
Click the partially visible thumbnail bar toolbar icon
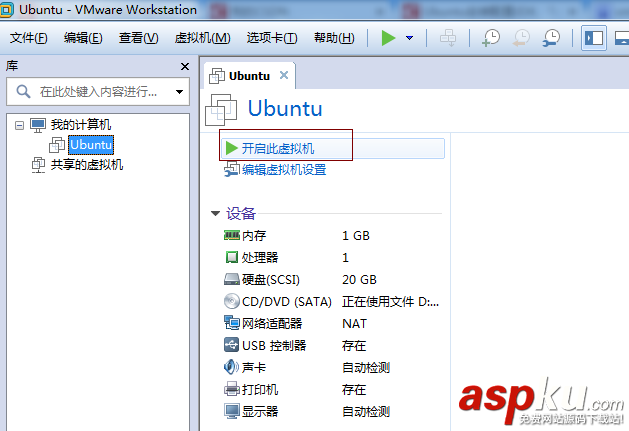click(x=622, y=38)
